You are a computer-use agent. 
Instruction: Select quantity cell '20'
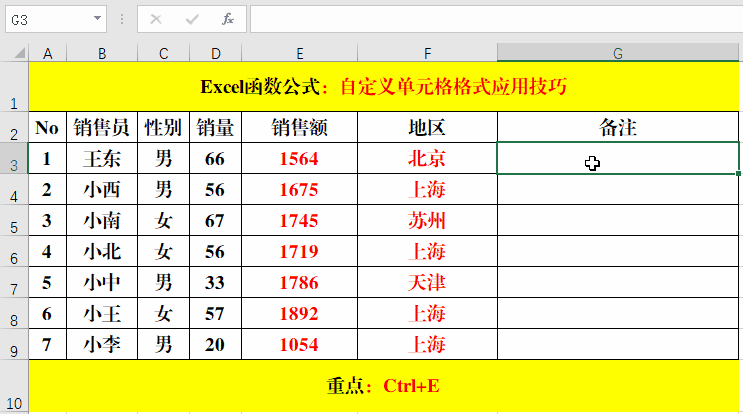216,344
